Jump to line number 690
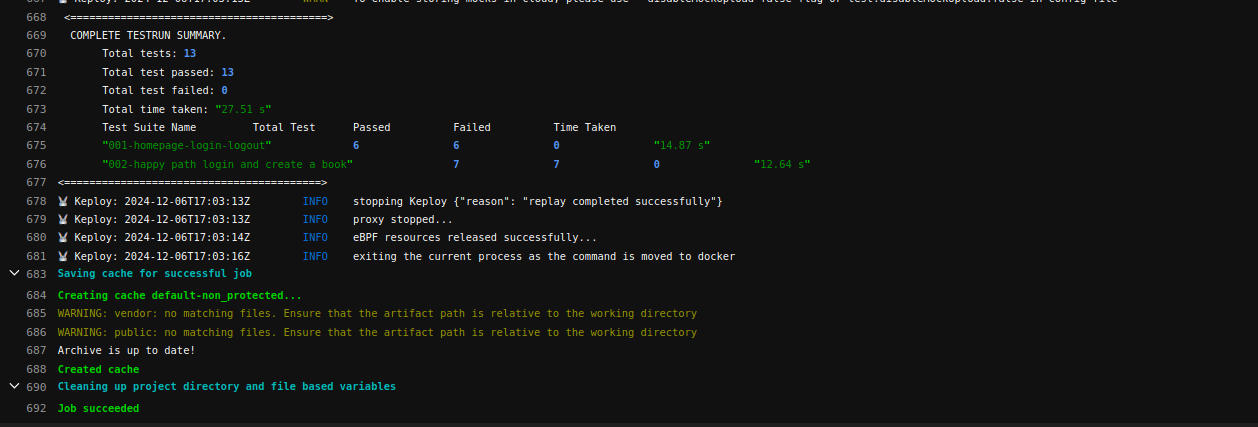 pos(37,387)
